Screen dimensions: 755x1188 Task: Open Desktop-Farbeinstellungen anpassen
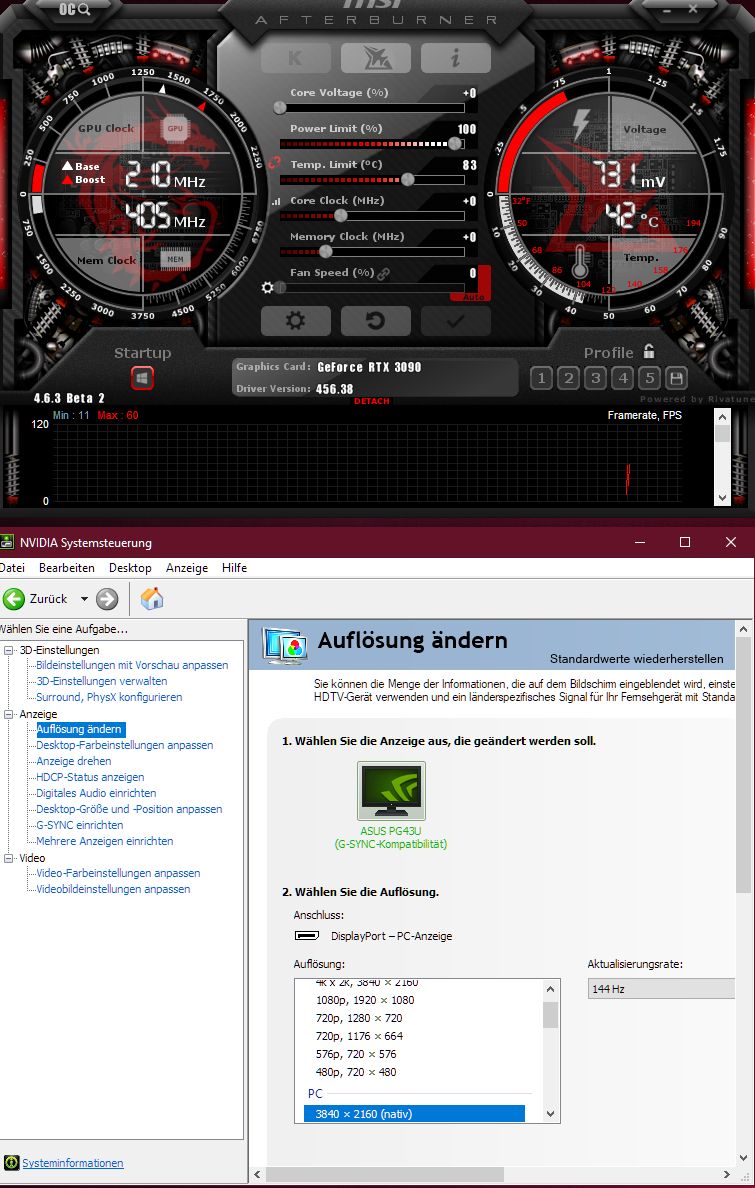[x=124, y=746]
